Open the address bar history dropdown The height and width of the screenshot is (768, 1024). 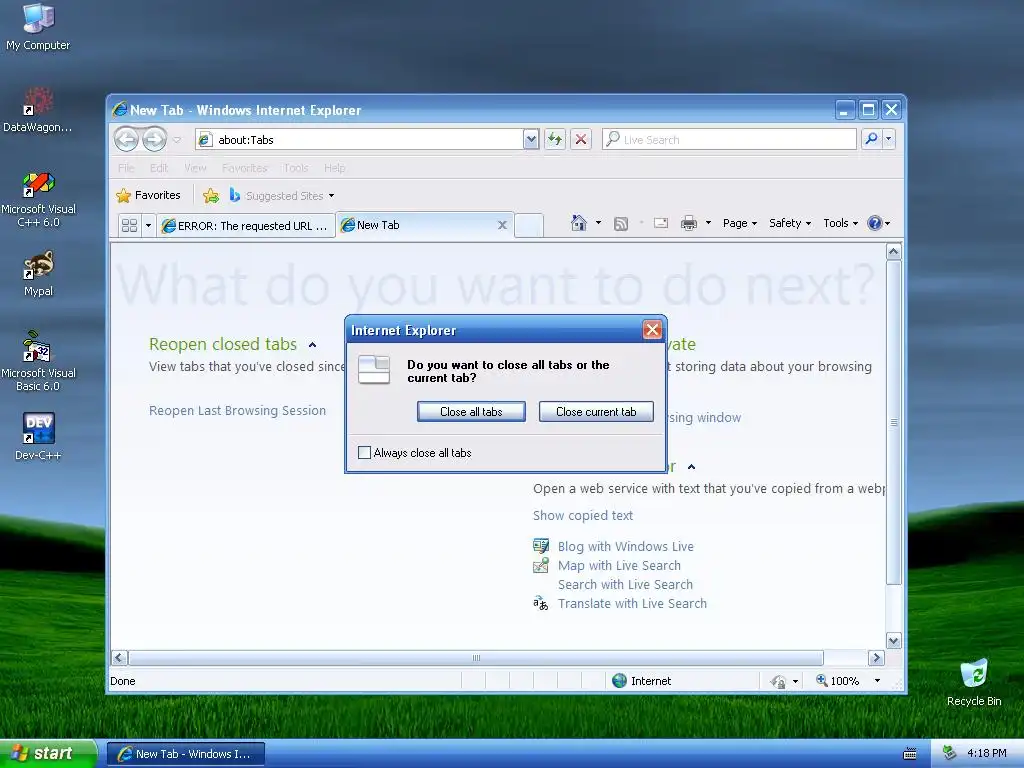coord(531,139)
